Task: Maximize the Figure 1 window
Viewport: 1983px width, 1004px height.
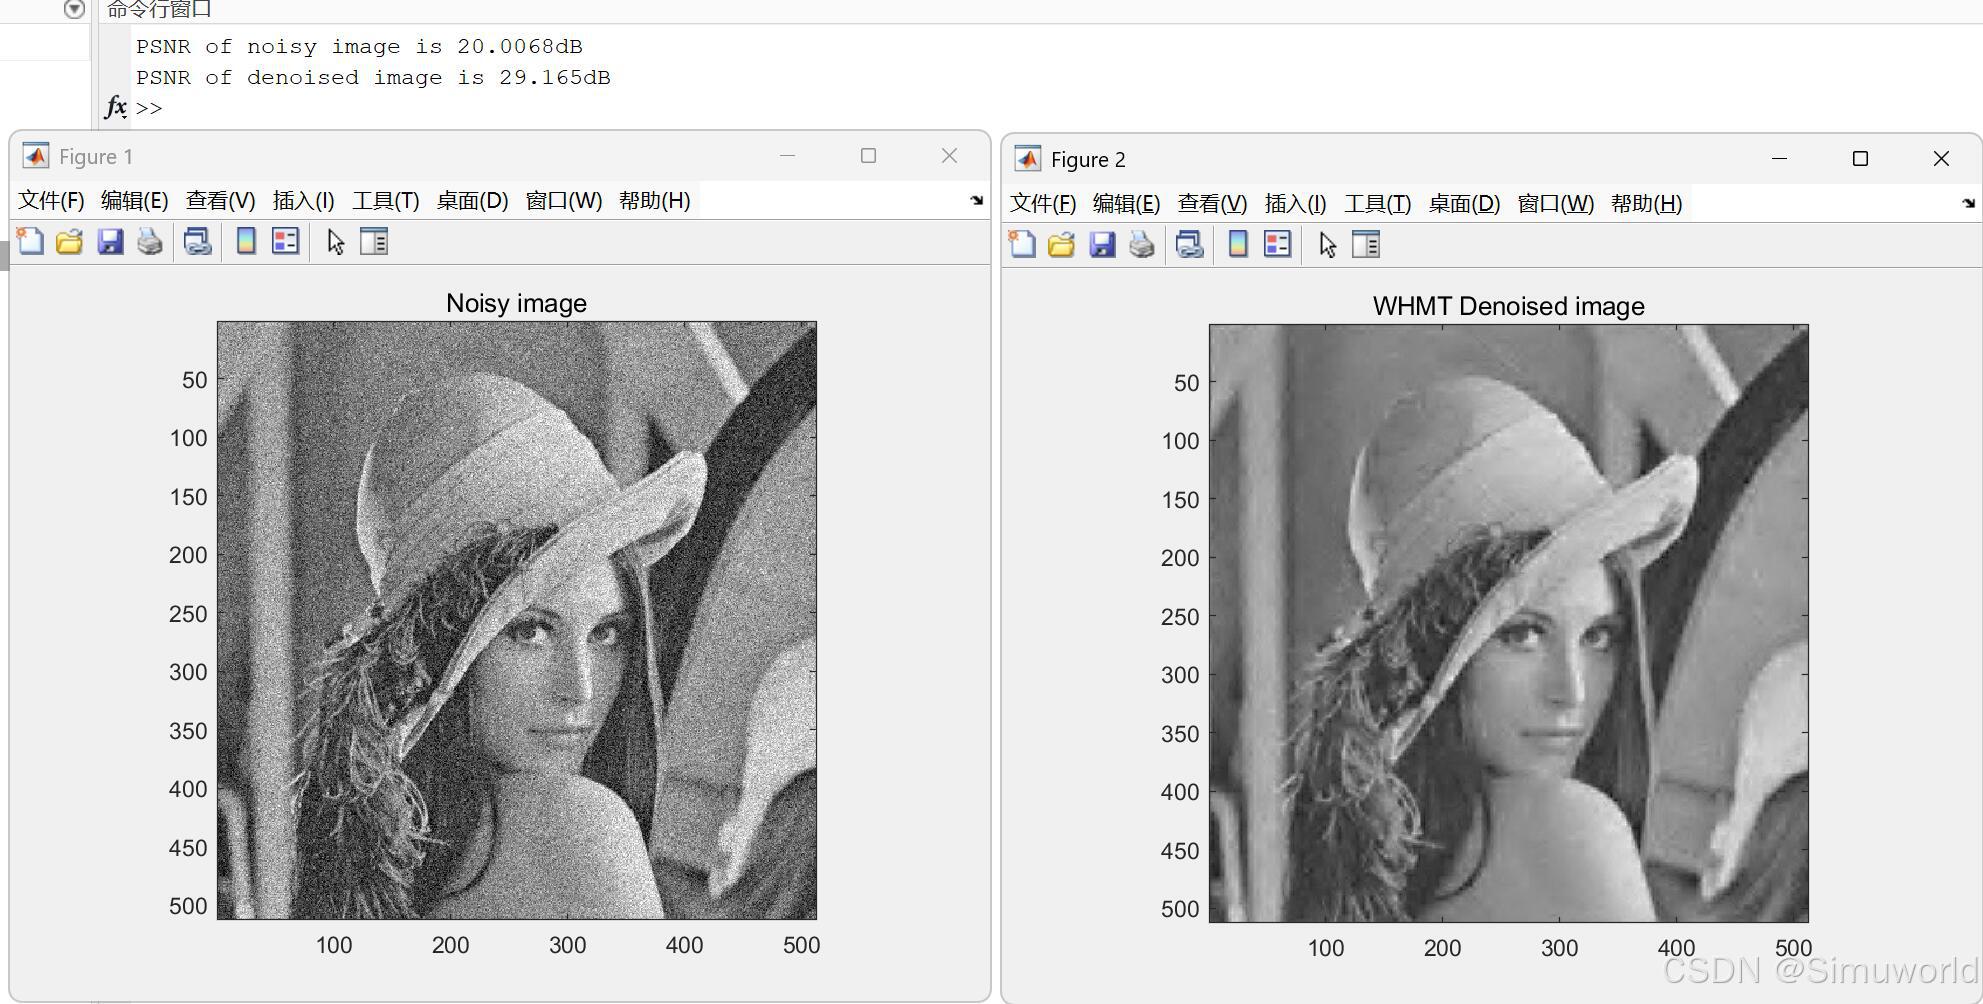Action: pyautogui.click(x=868, y=155)
